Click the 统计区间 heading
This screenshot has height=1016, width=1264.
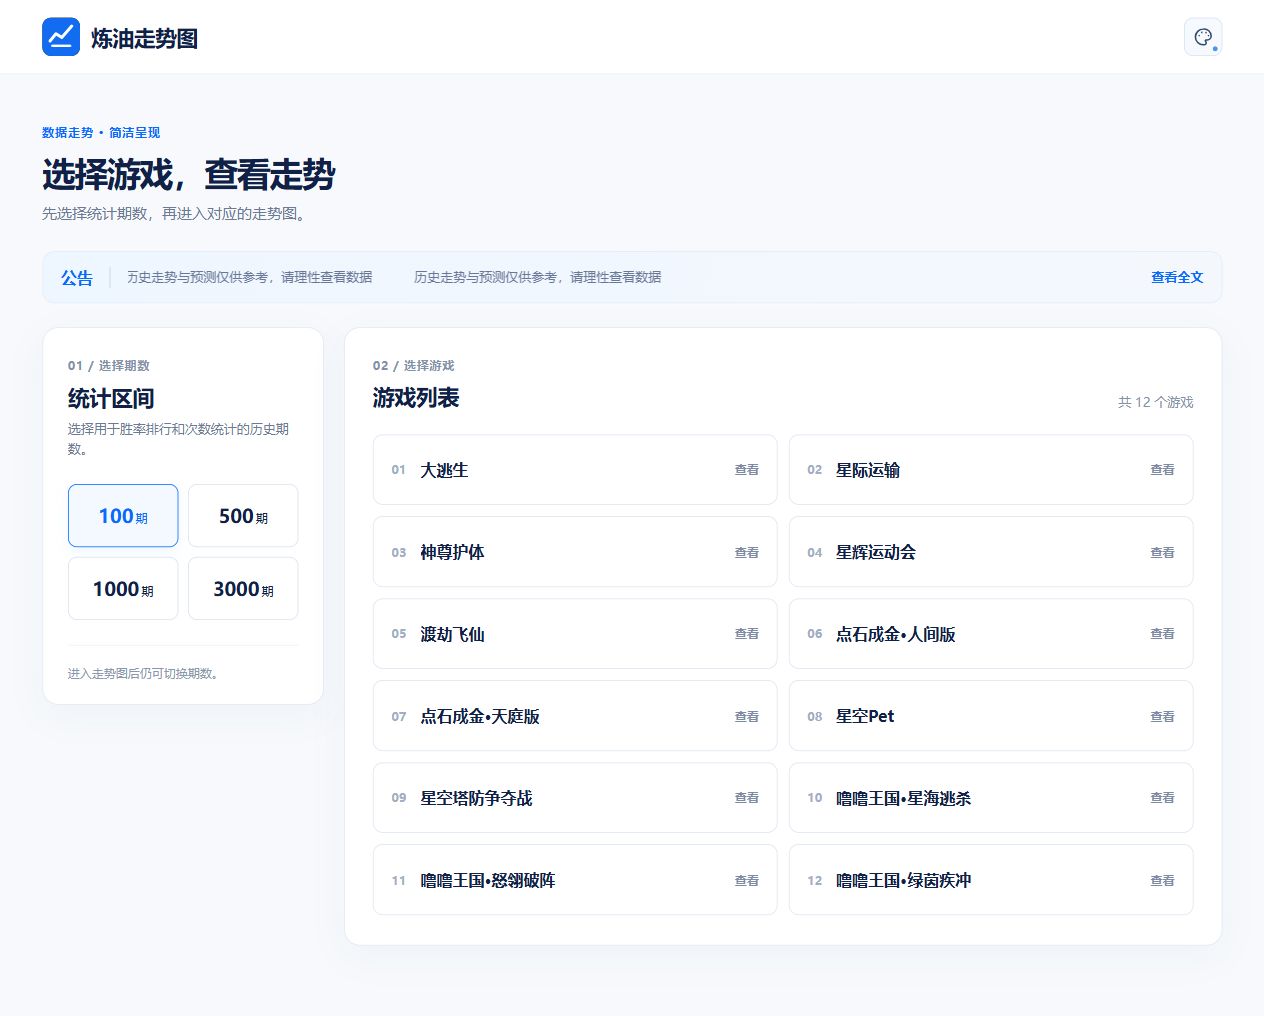coord(111,399)
